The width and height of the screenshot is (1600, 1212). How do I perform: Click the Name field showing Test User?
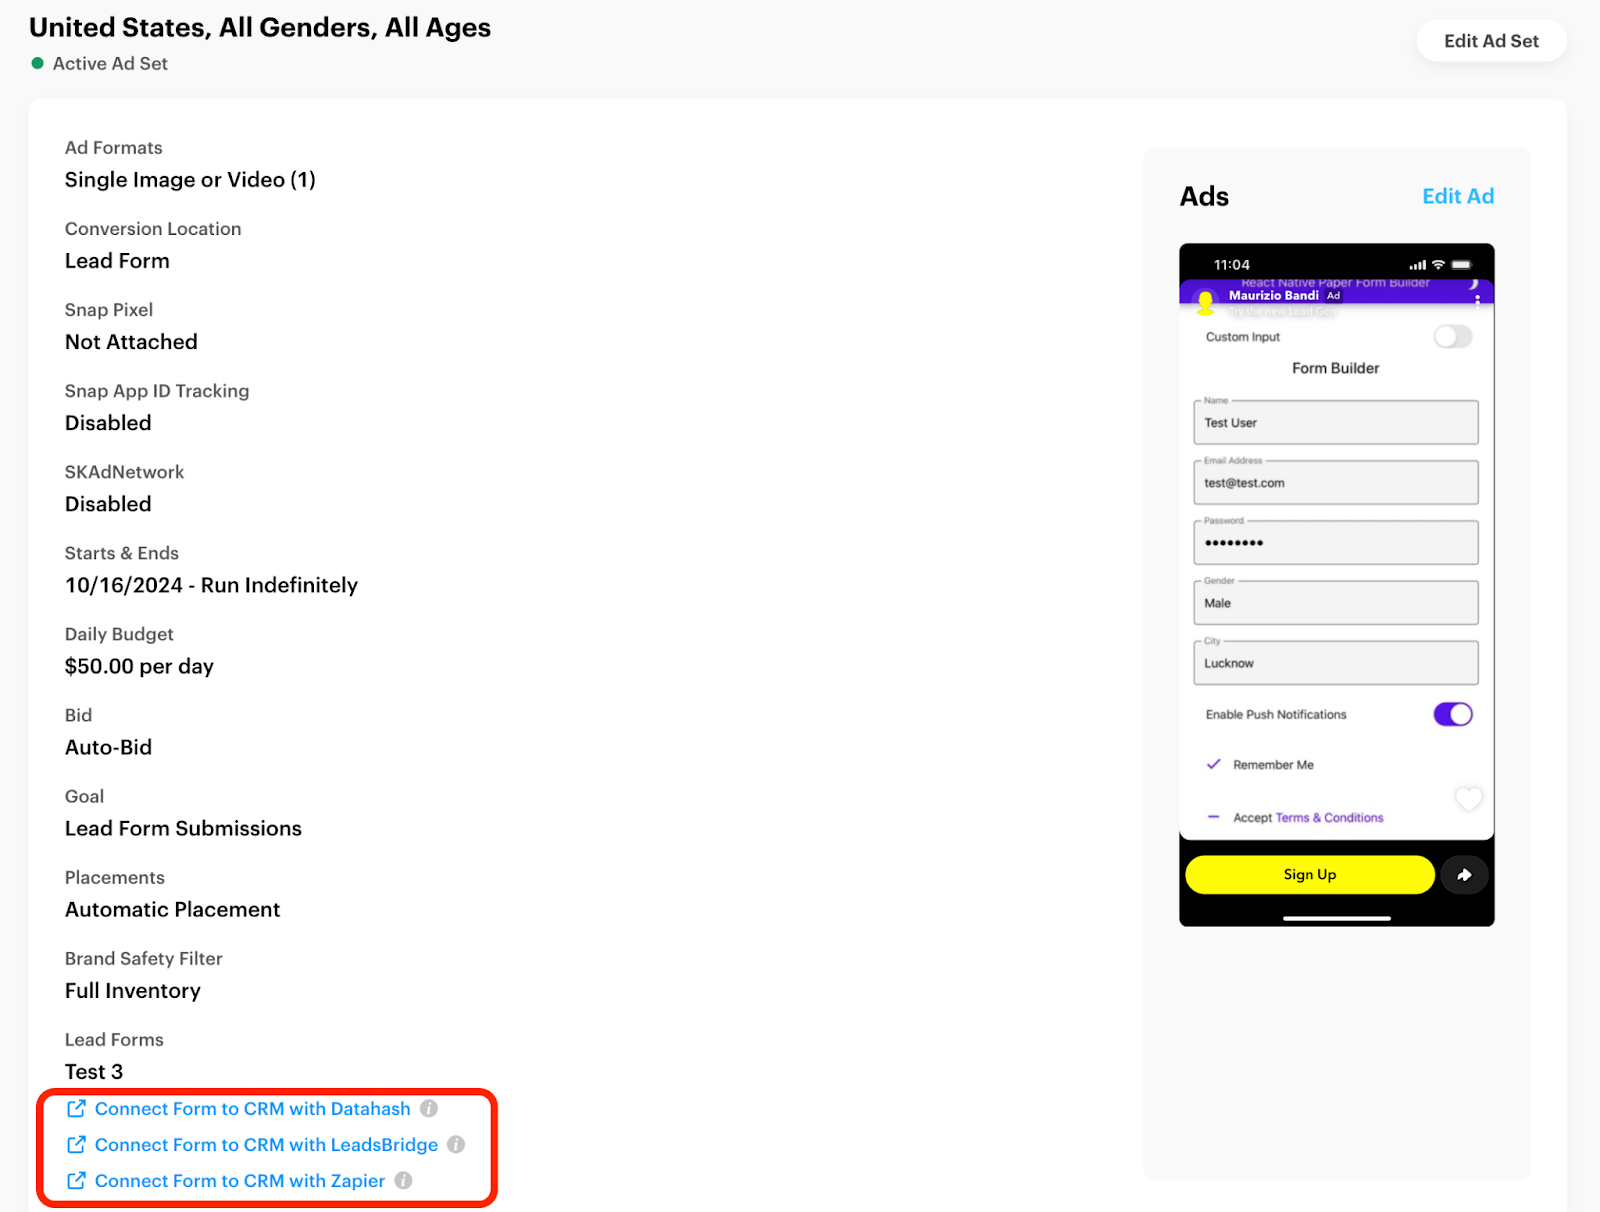point(1335,422)
